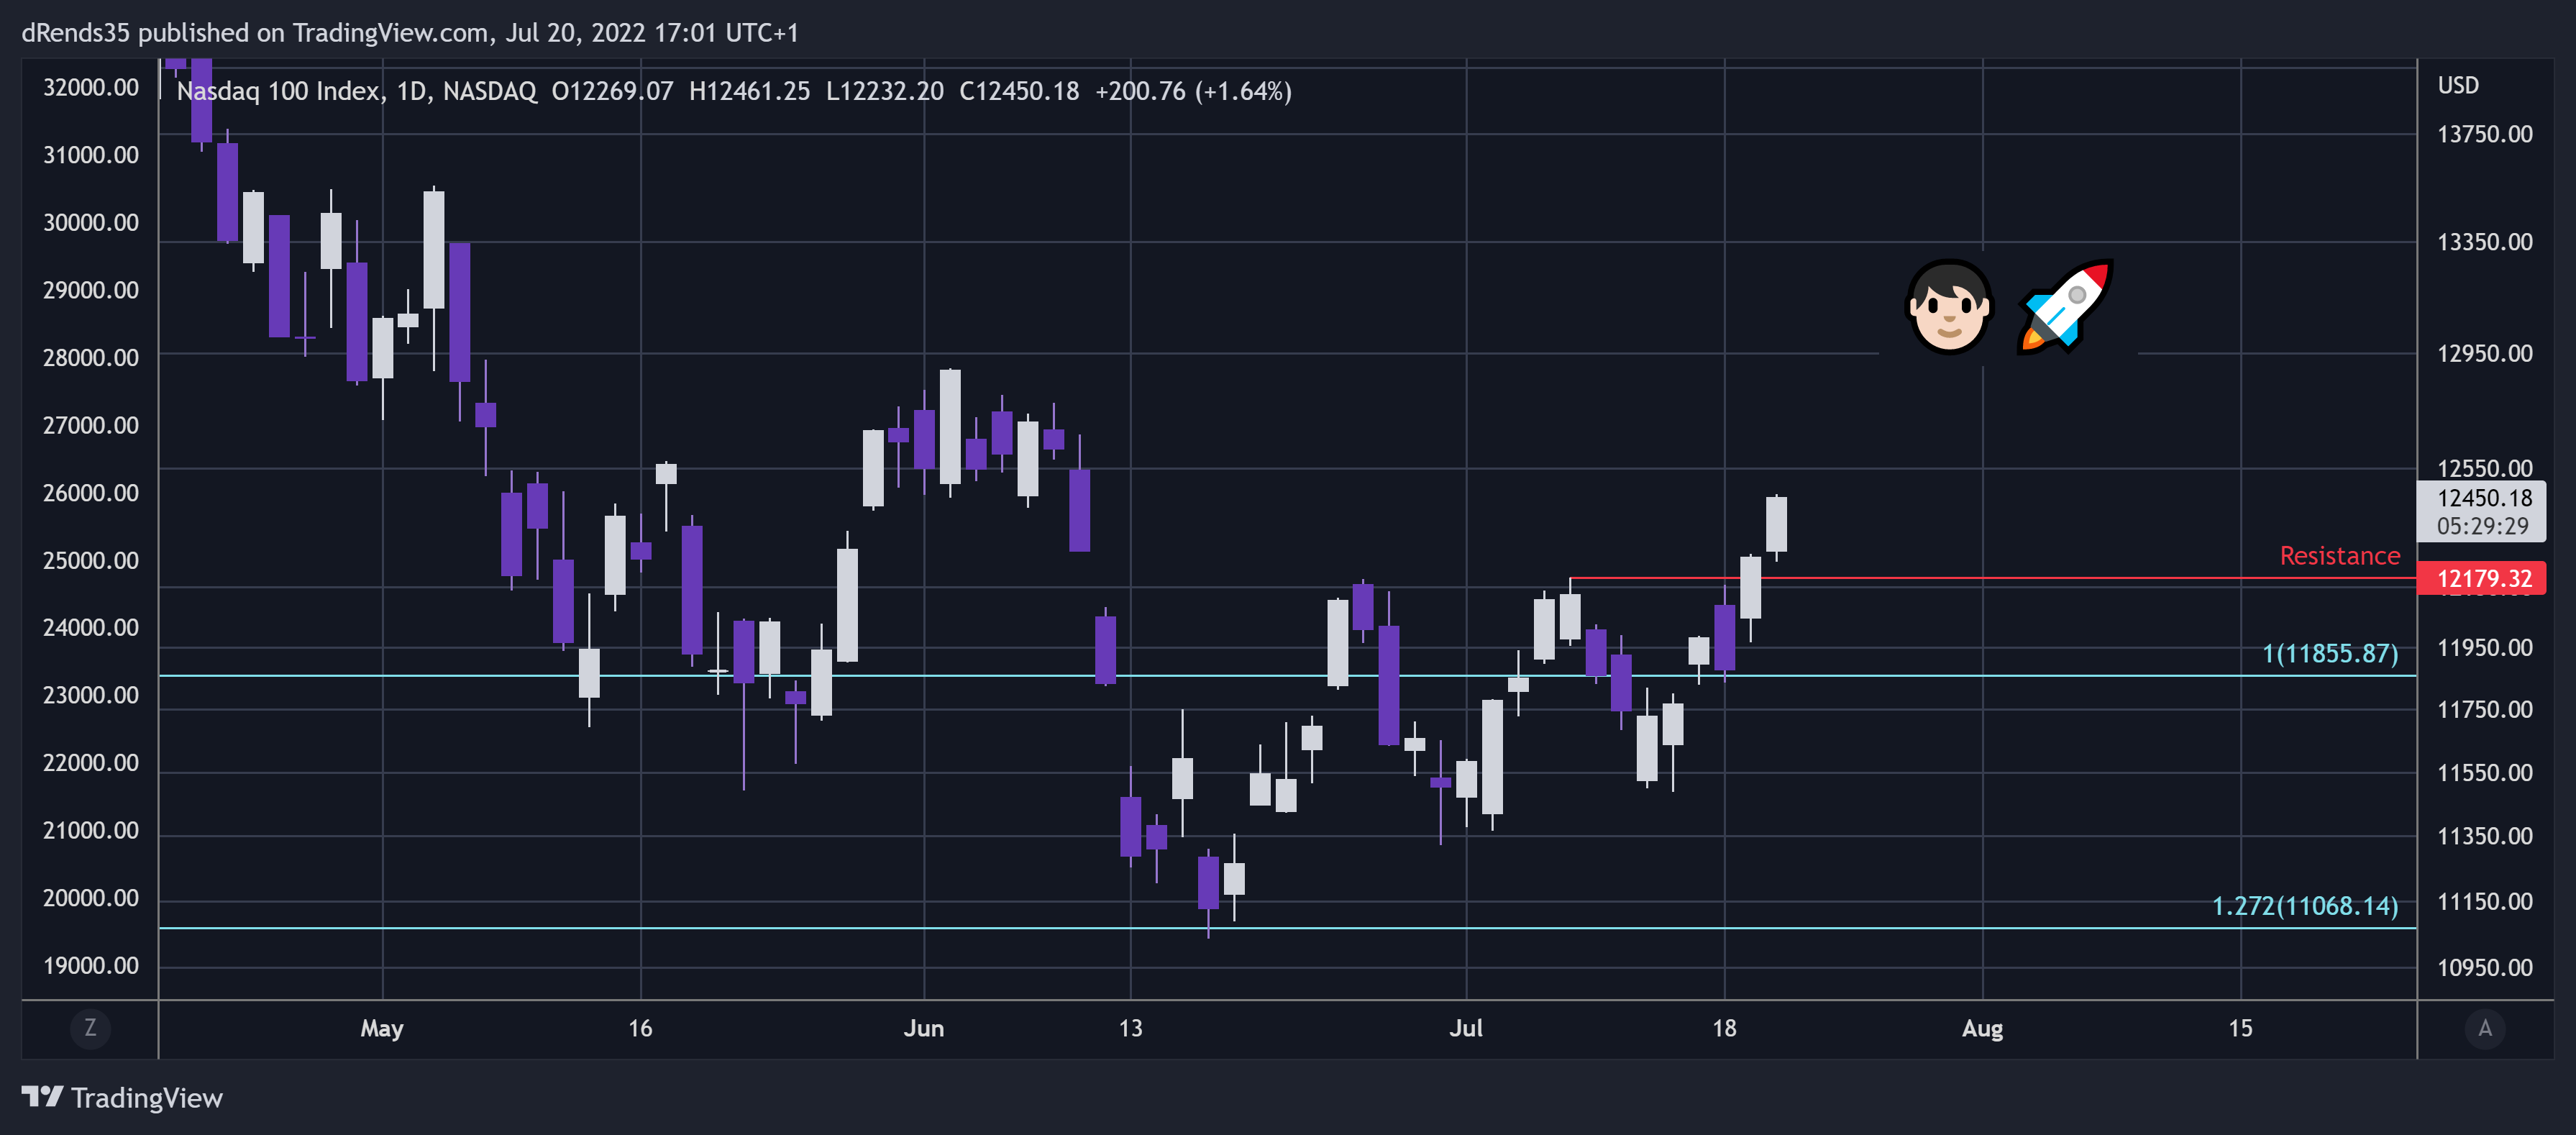
Task: Click the May date on time axis
Action: (x=382, y=1028)
